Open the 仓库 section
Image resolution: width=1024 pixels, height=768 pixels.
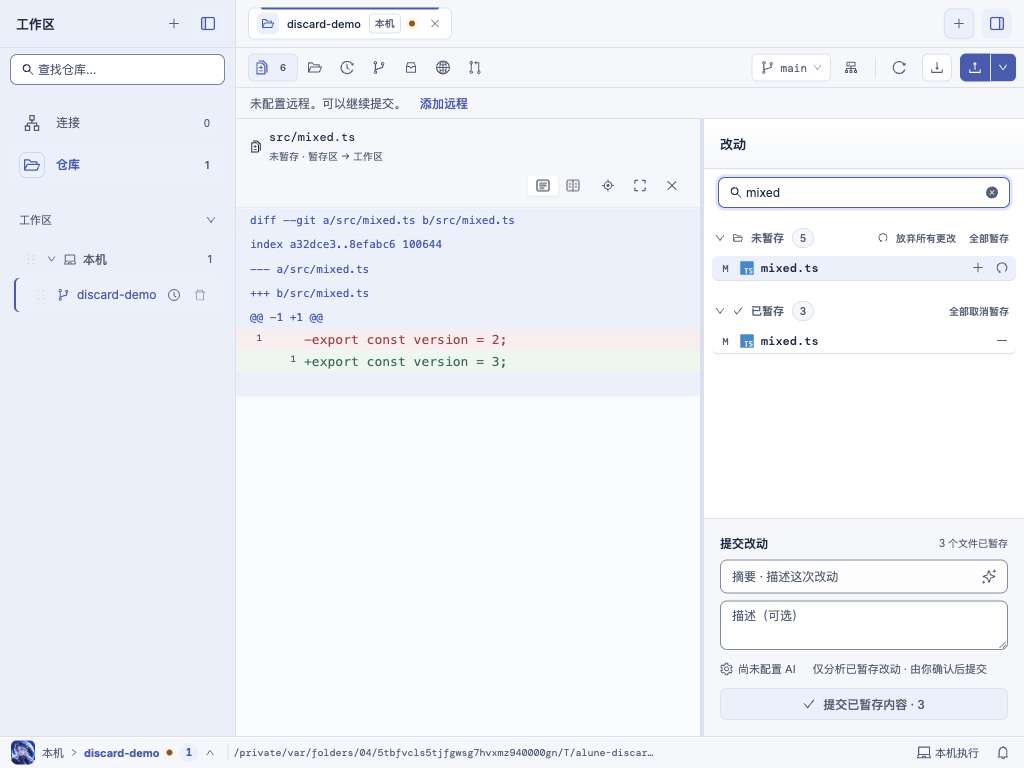[118, 165]
